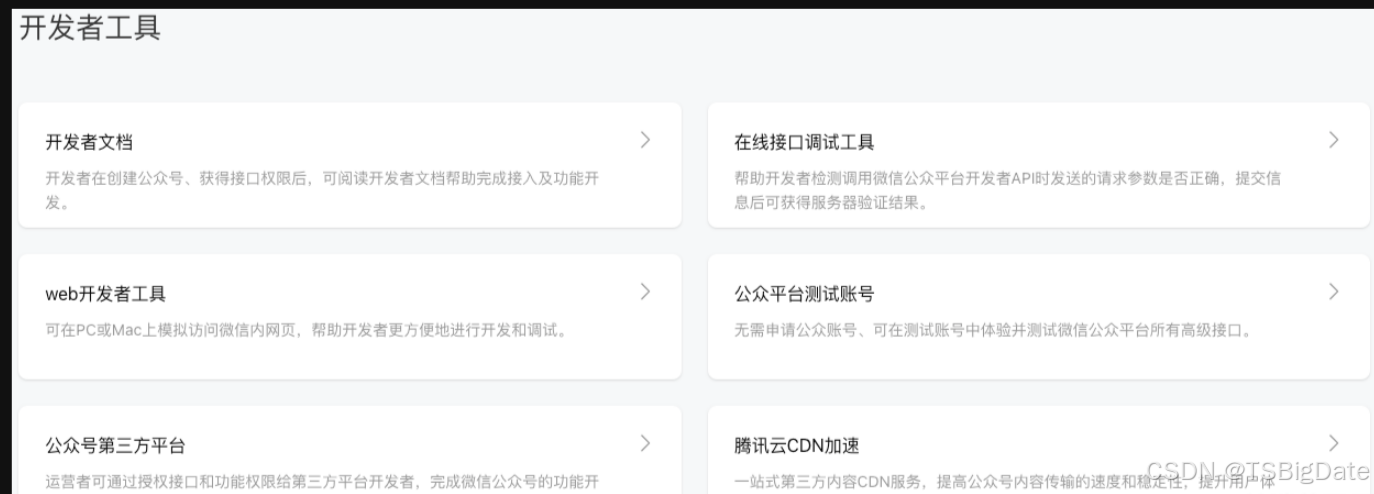
Task: Click the chevron on 在线接口调试工具 card
Action: pyautogui.click(x=1333, y=140)
